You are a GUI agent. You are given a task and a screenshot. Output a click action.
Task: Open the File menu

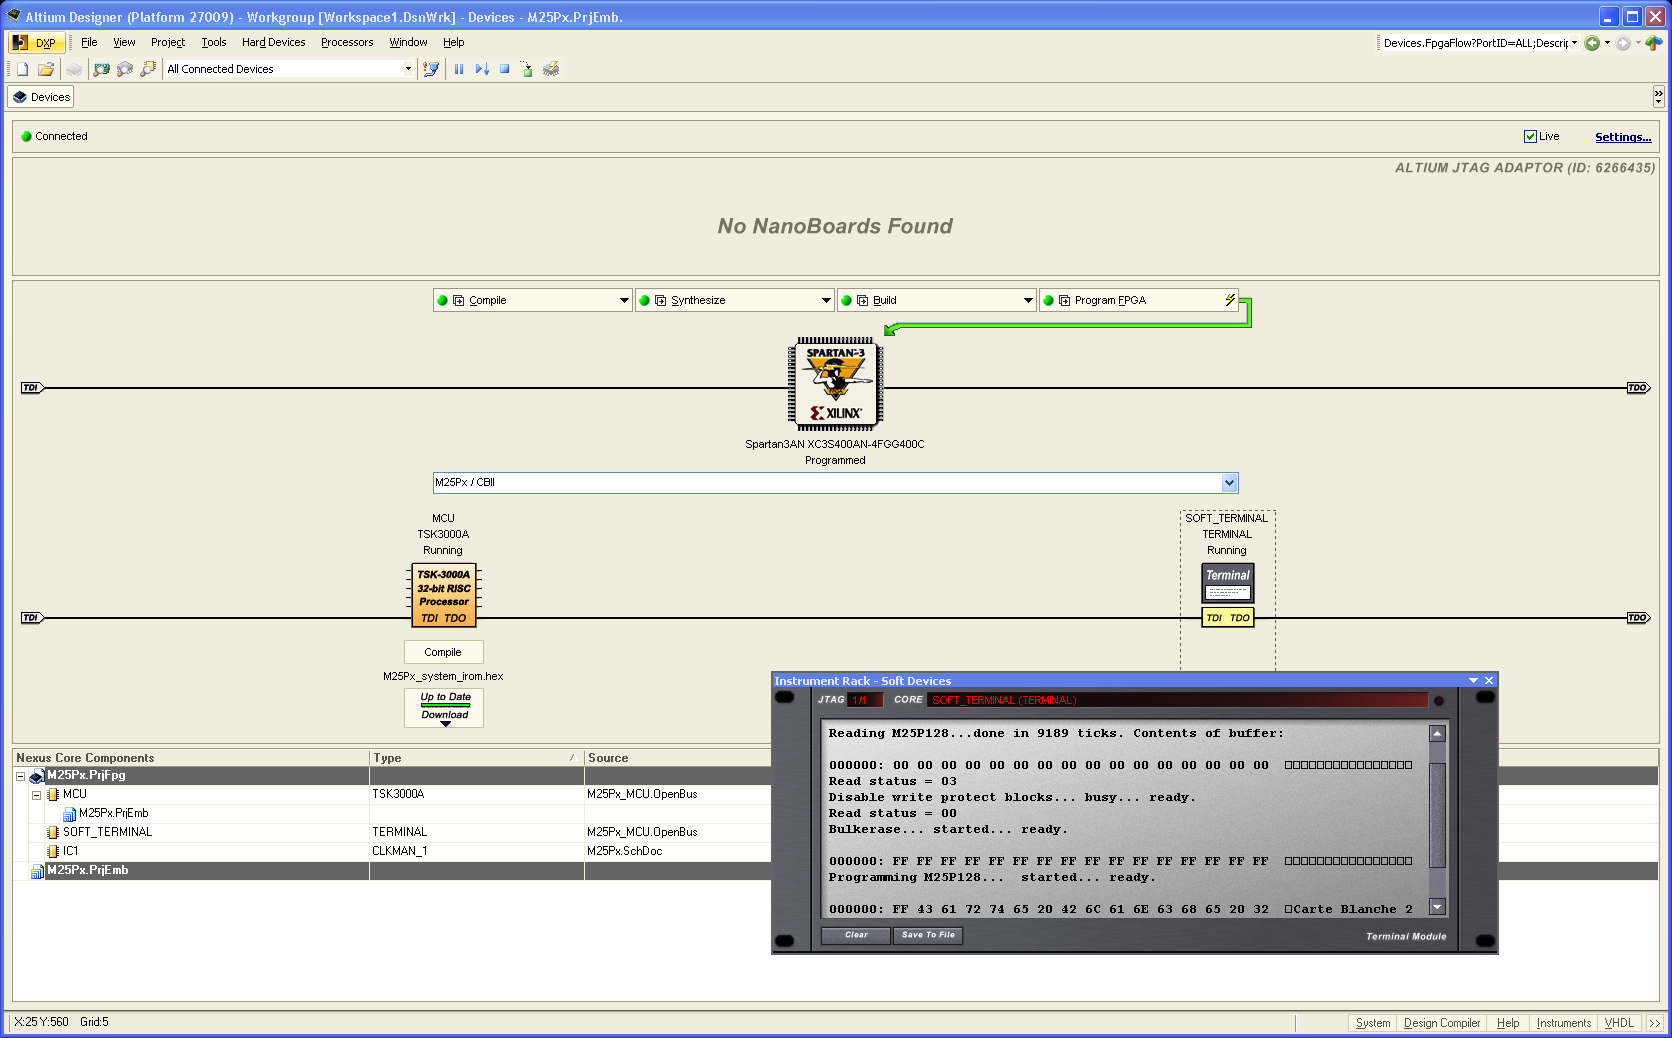tap(89, 42)
